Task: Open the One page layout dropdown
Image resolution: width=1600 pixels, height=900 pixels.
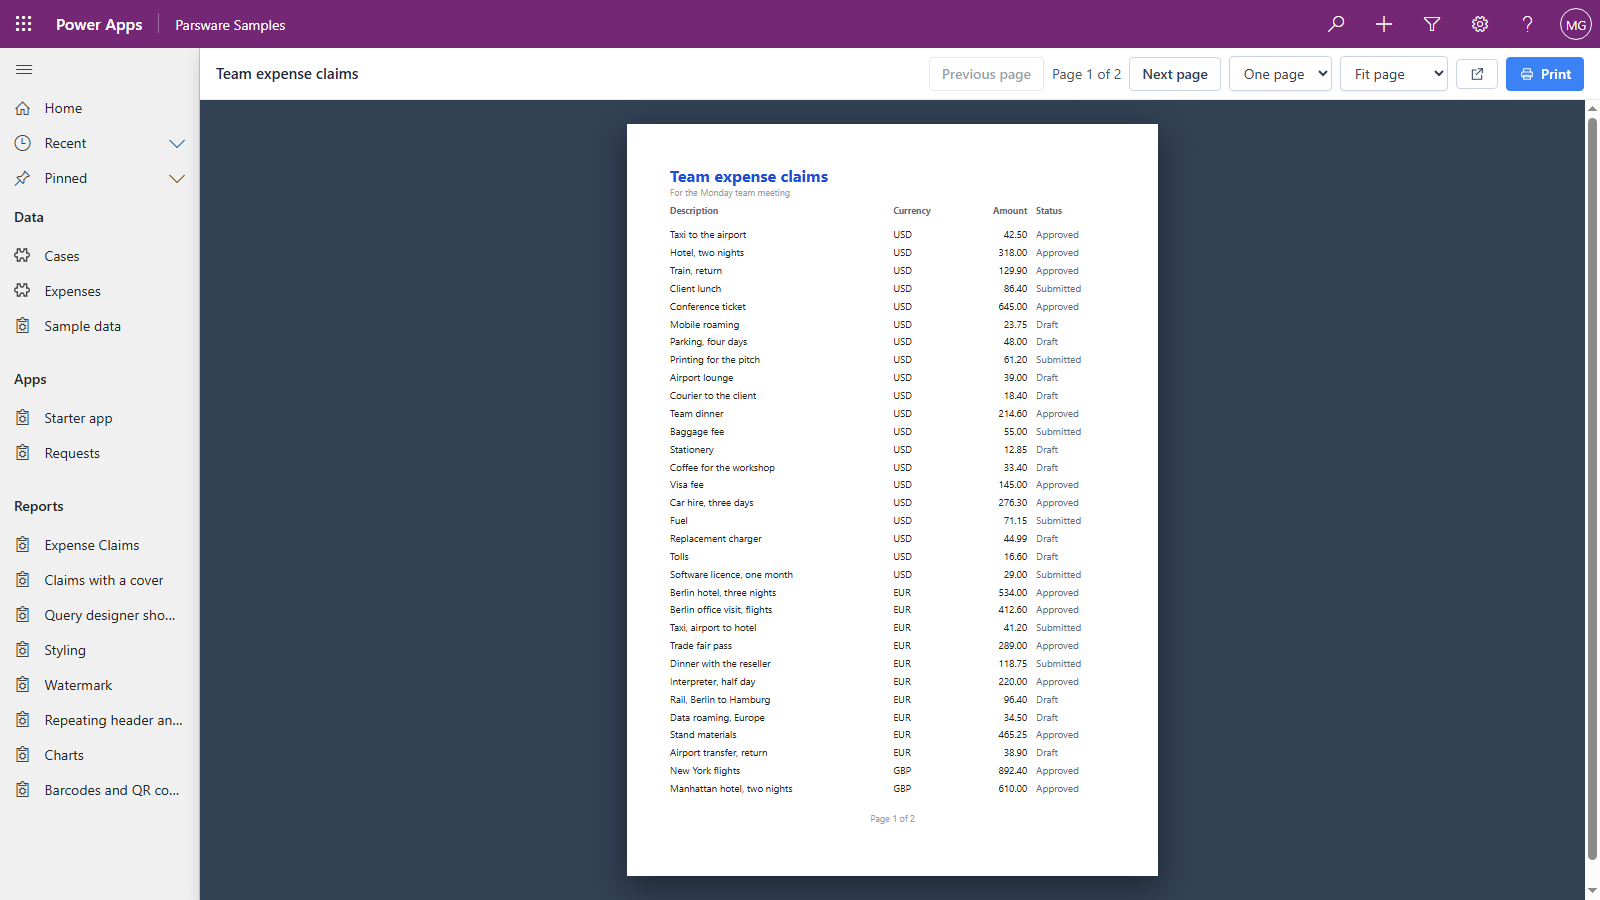Action: click(1280, 74)
